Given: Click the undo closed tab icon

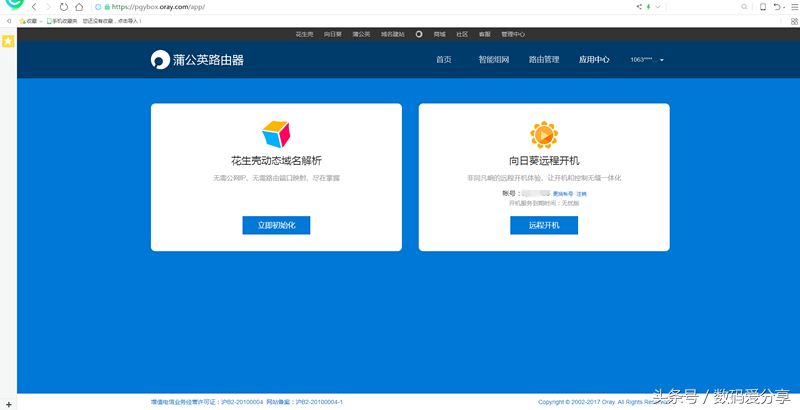Looking at the screenshot, I should tap(777, 7).
